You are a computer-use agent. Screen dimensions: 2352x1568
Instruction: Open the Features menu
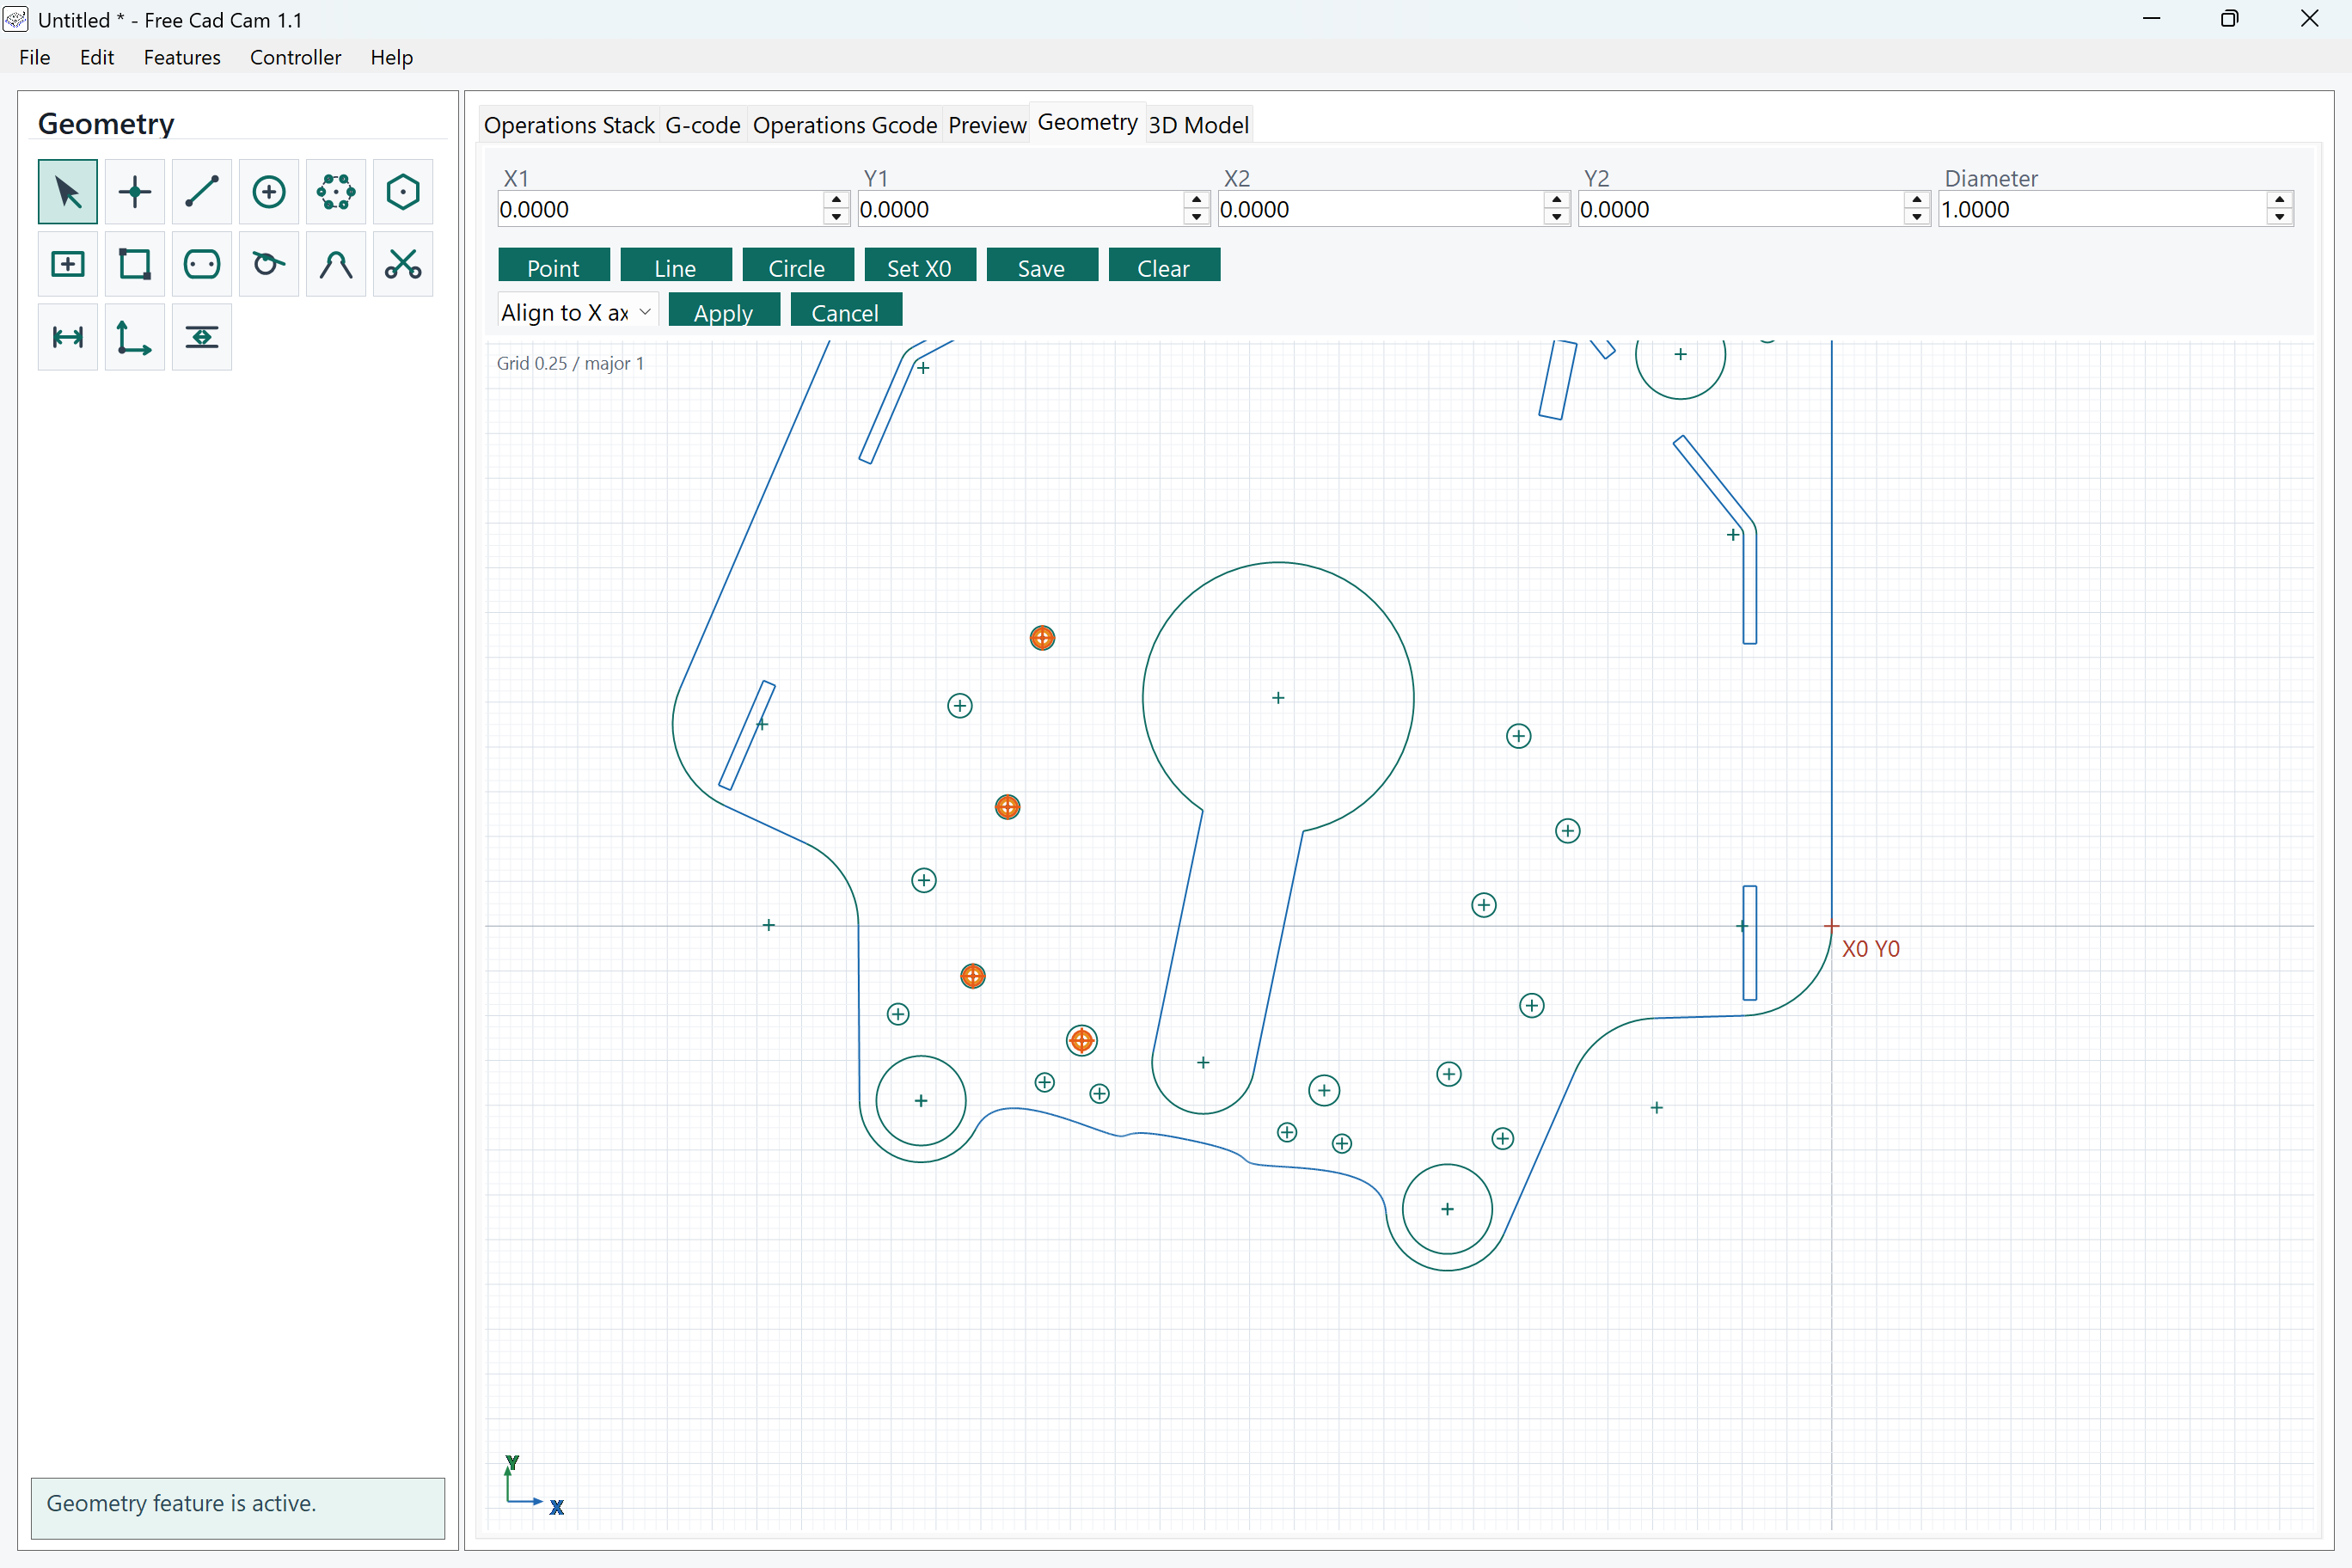(x=182, y=57)
